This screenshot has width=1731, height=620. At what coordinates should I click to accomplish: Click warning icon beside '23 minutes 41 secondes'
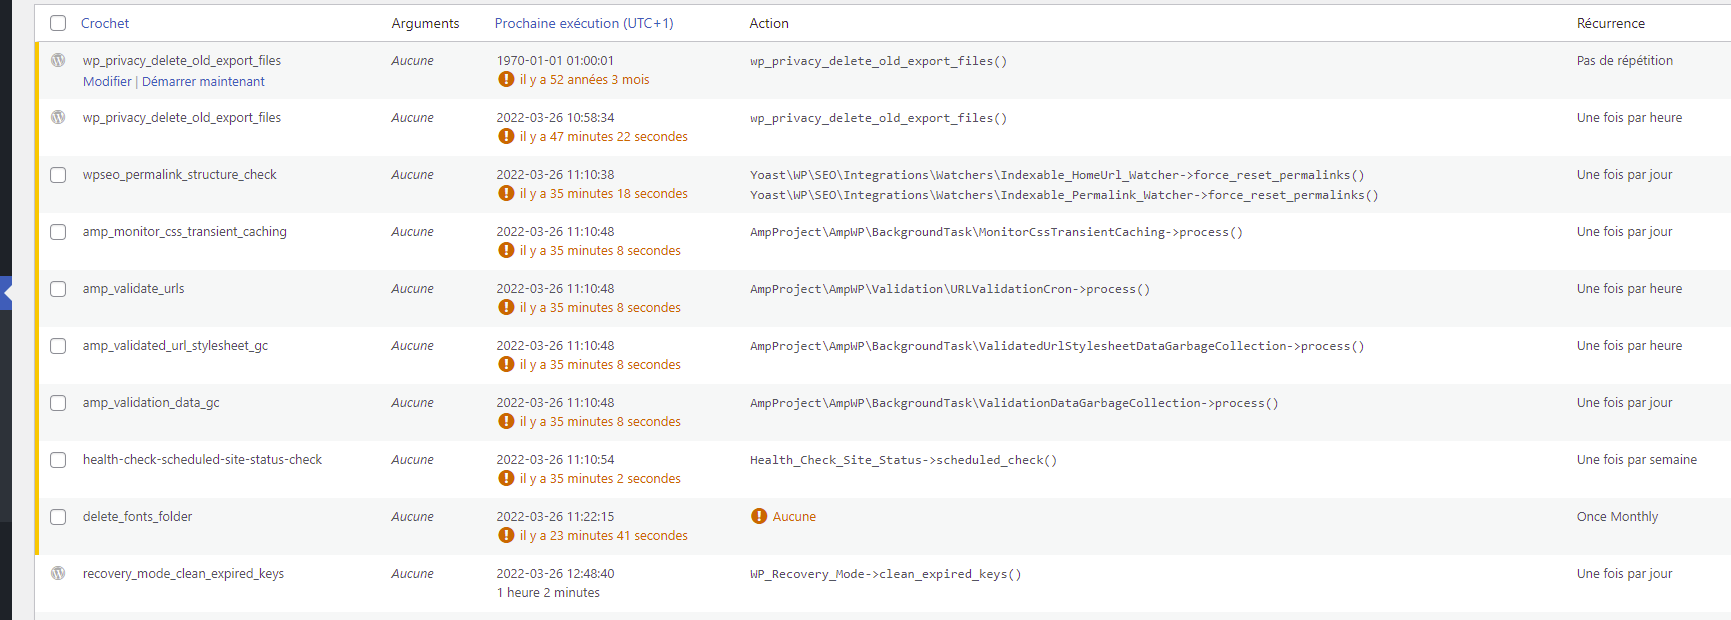[506, 535]
